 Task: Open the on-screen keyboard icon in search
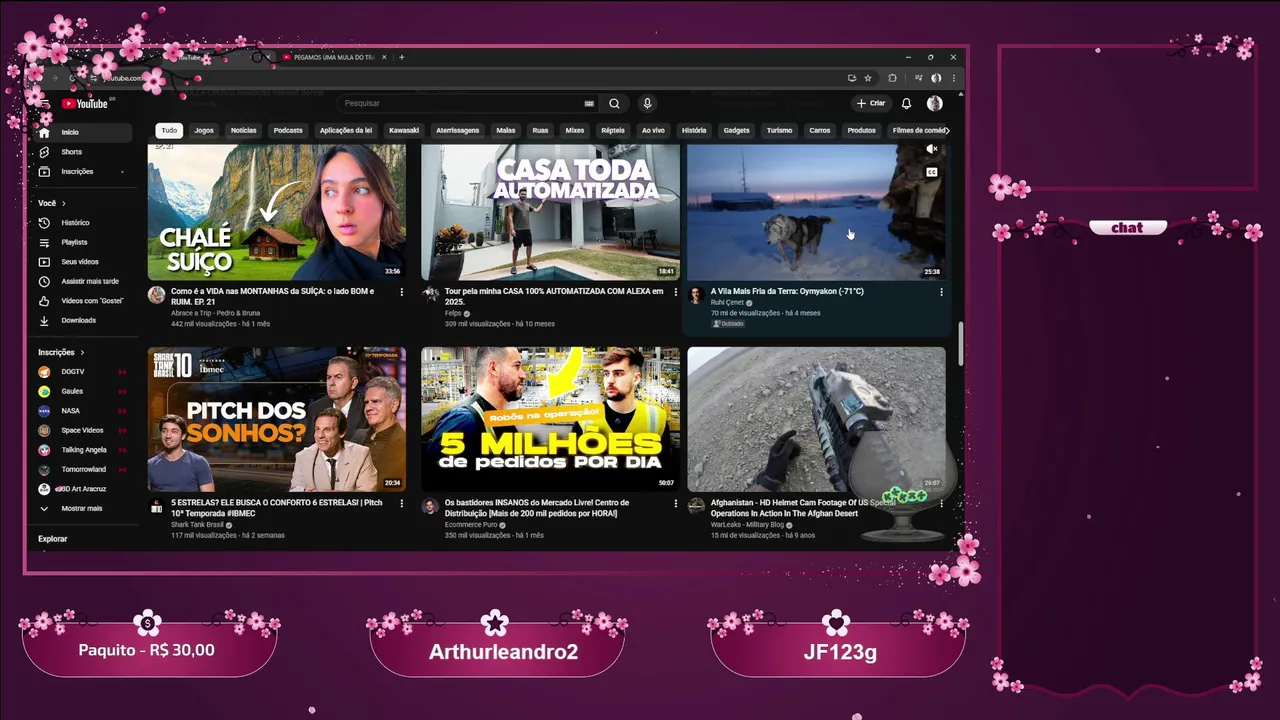589,103
